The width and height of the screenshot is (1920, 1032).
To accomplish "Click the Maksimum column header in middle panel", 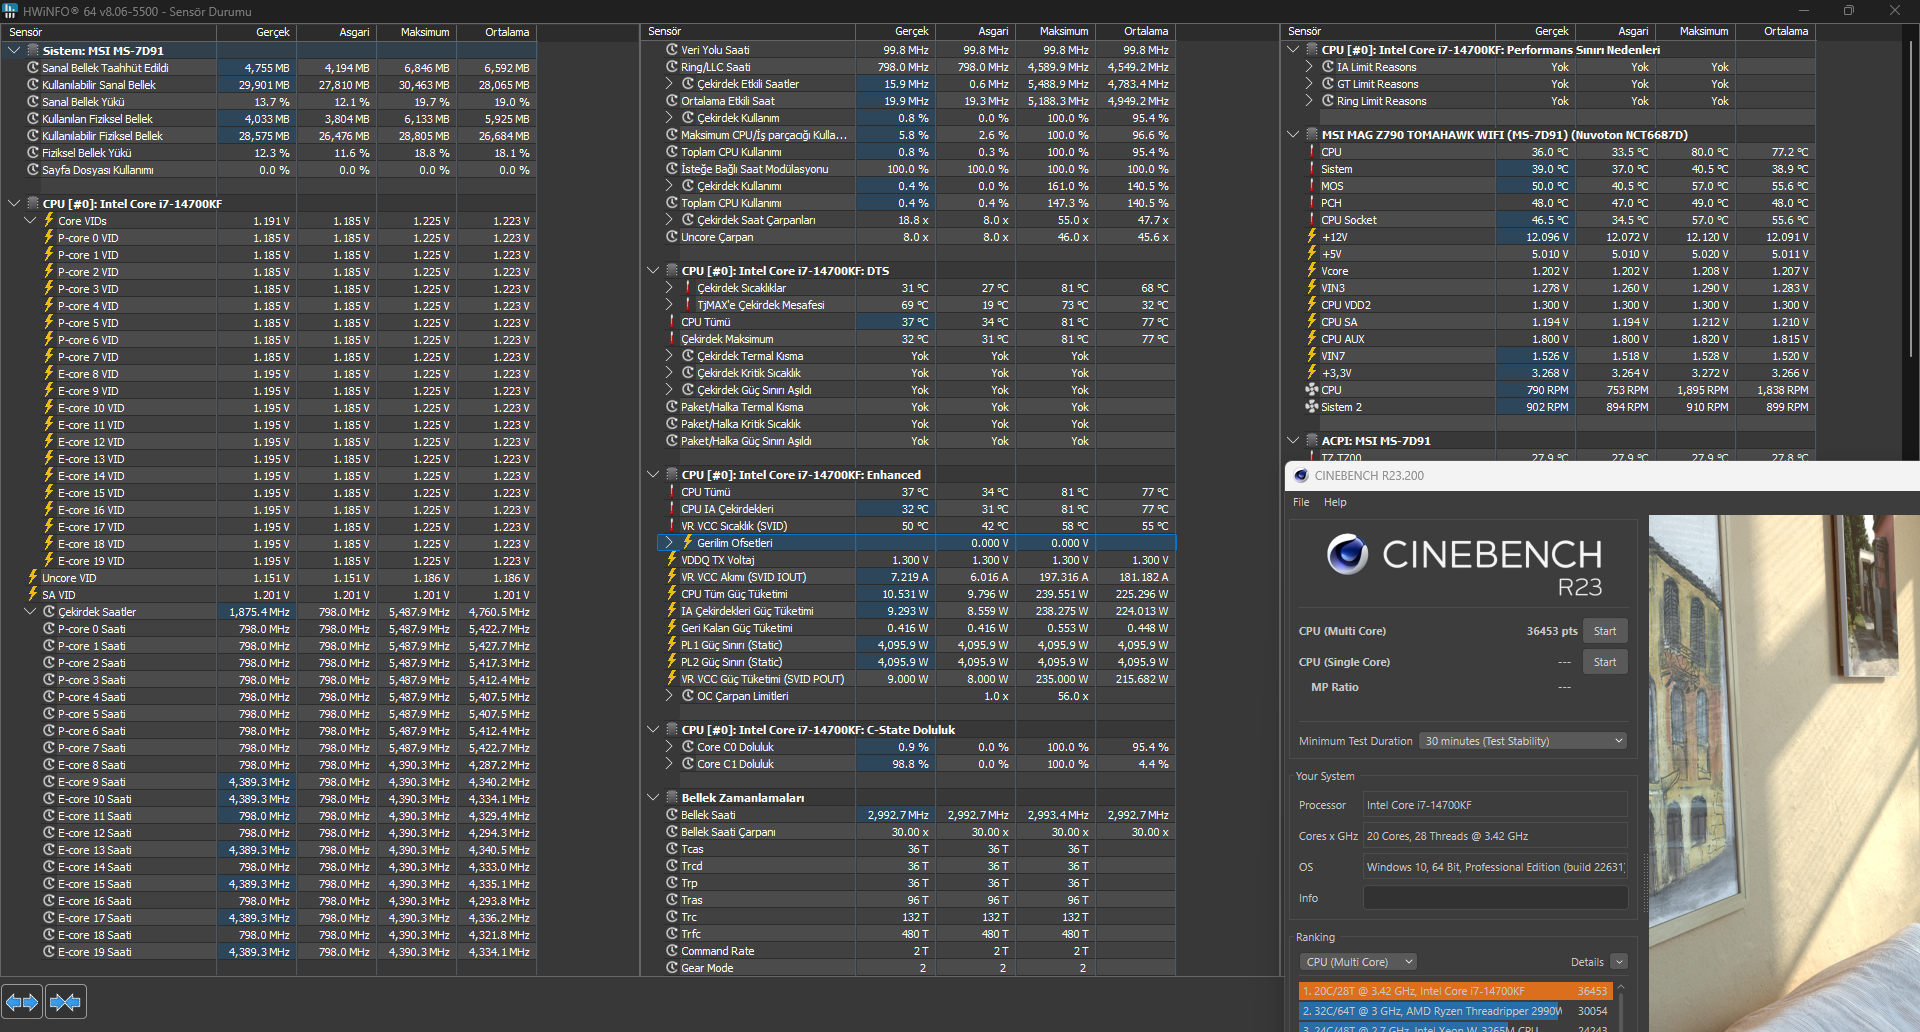I will pos(1055,31).
